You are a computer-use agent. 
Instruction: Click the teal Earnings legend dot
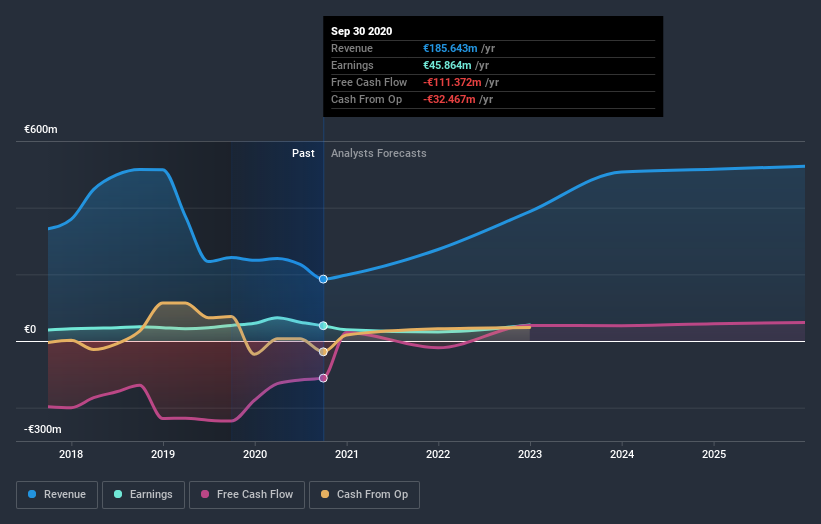click(x=118, y=494)
